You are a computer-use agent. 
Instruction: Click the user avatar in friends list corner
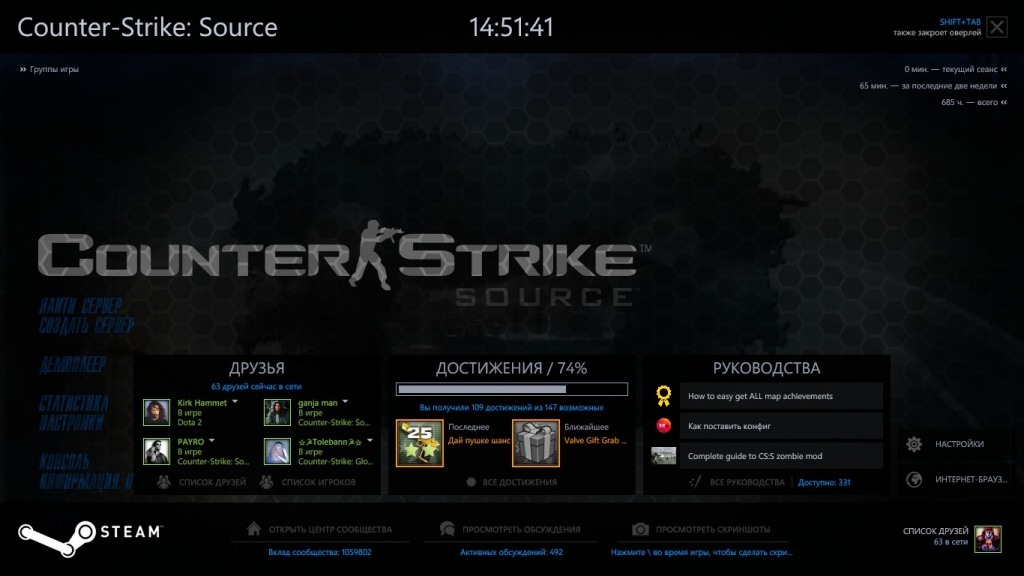[x=988, y=537]
